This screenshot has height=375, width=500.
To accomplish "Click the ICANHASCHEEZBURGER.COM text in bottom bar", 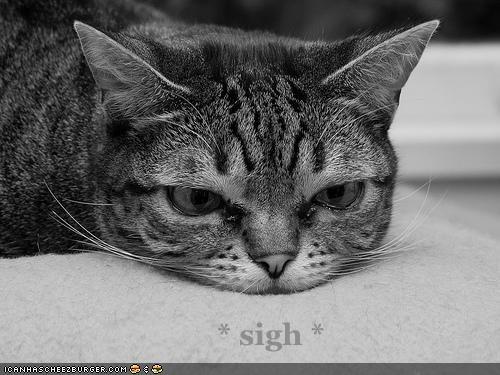I will (x=66, y=369).
